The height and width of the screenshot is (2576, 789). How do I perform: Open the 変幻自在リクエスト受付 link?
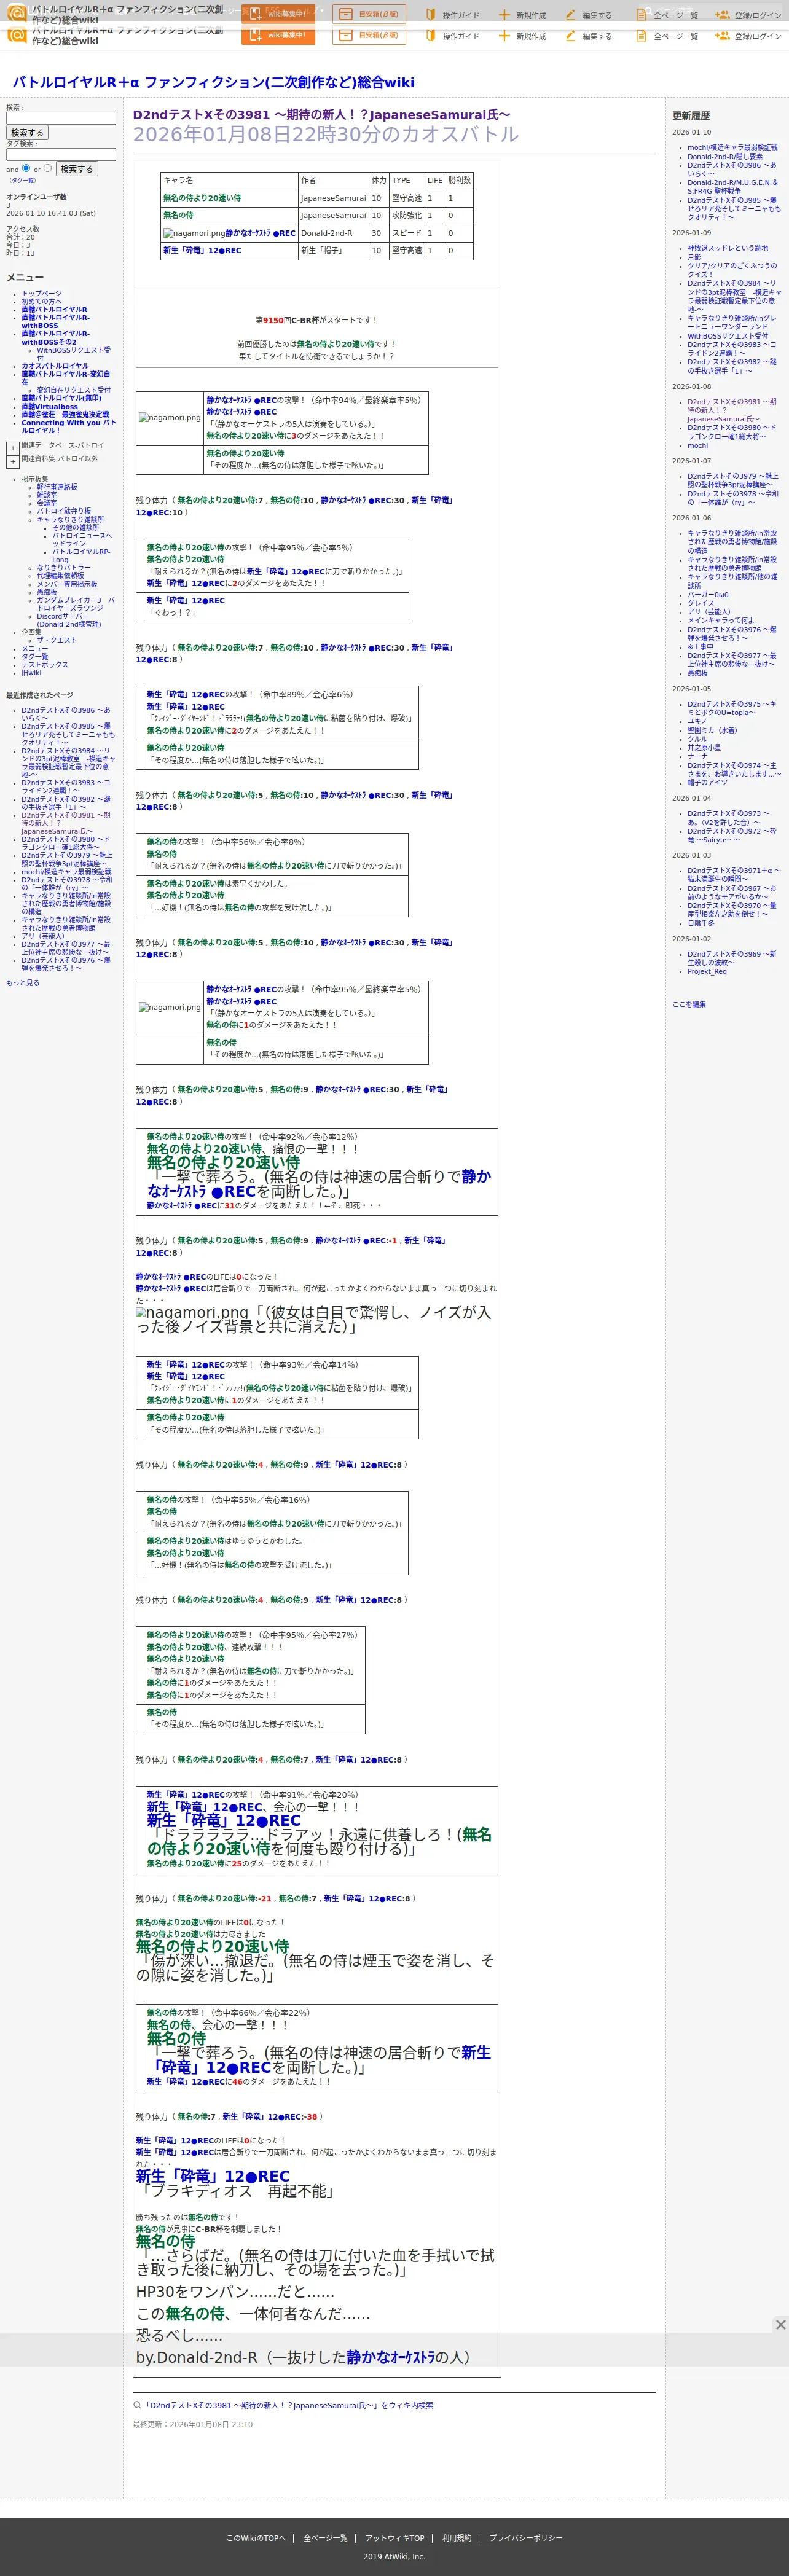click(74, 390)
